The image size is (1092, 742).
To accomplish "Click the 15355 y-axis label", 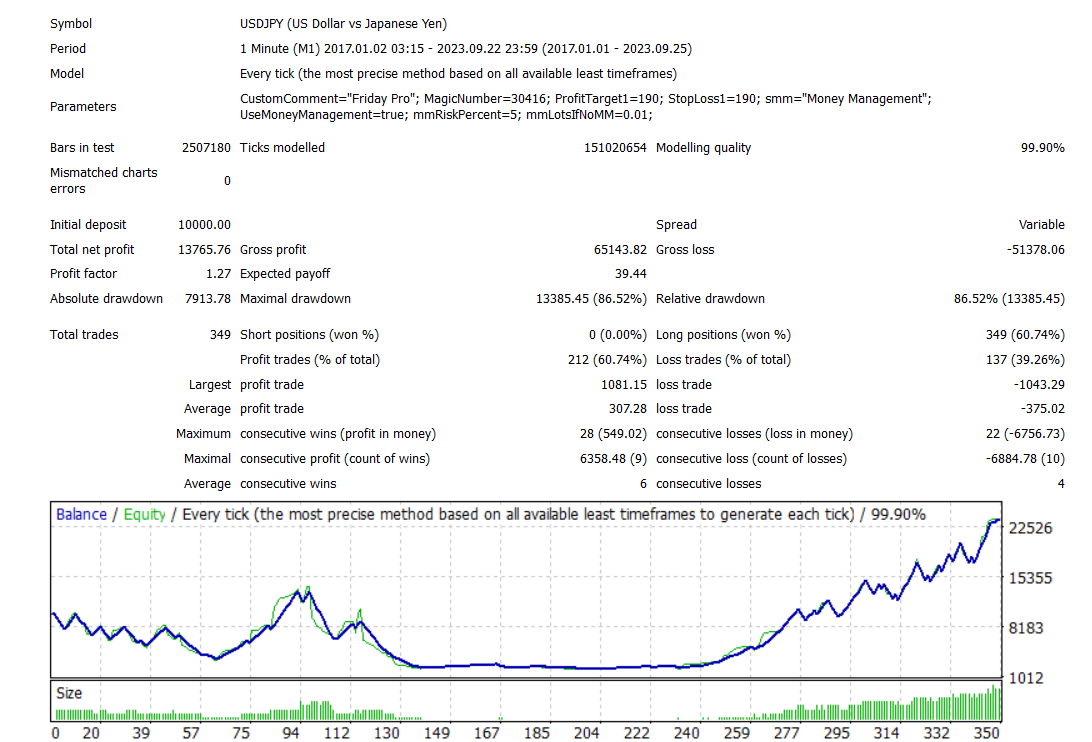I will [x=1030, y=578].
